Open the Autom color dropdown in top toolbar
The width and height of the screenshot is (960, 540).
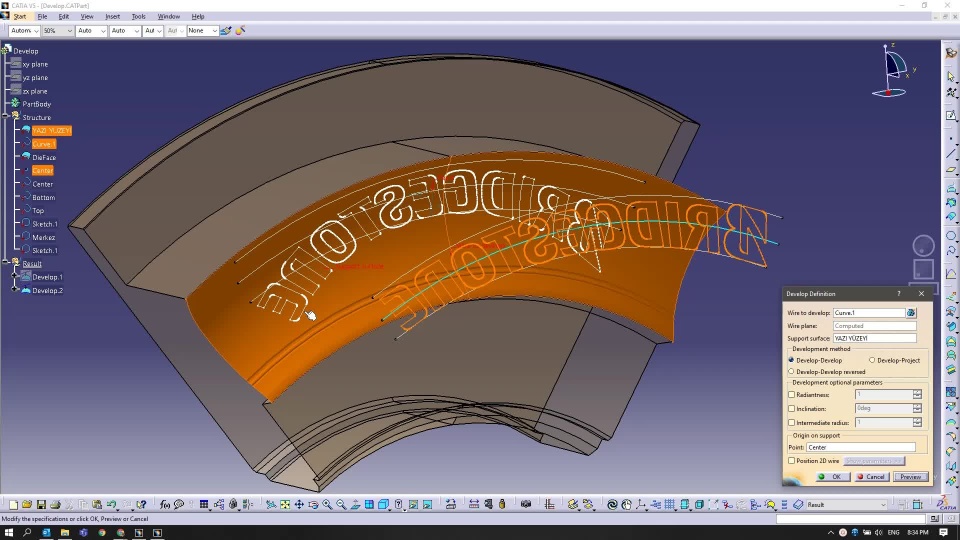24,31
